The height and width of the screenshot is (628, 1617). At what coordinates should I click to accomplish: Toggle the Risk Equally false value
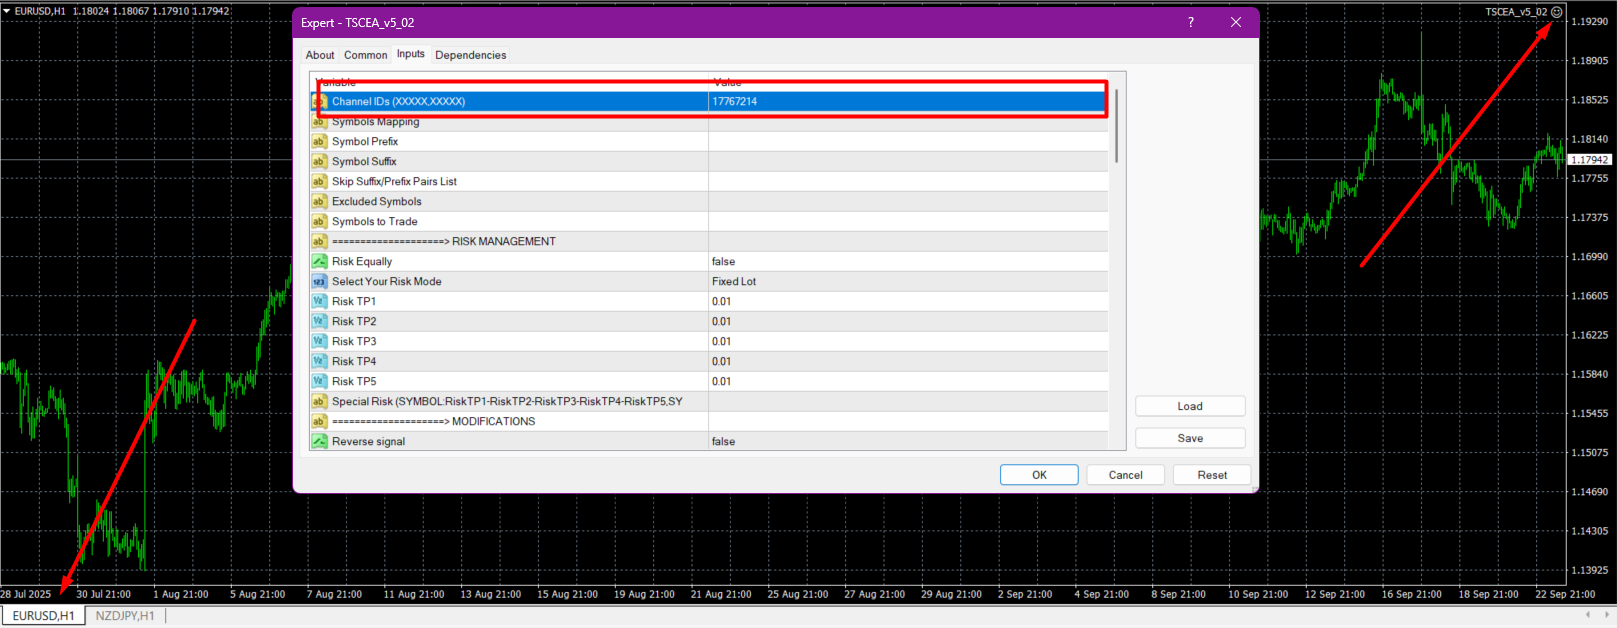(x=723, y=262)
